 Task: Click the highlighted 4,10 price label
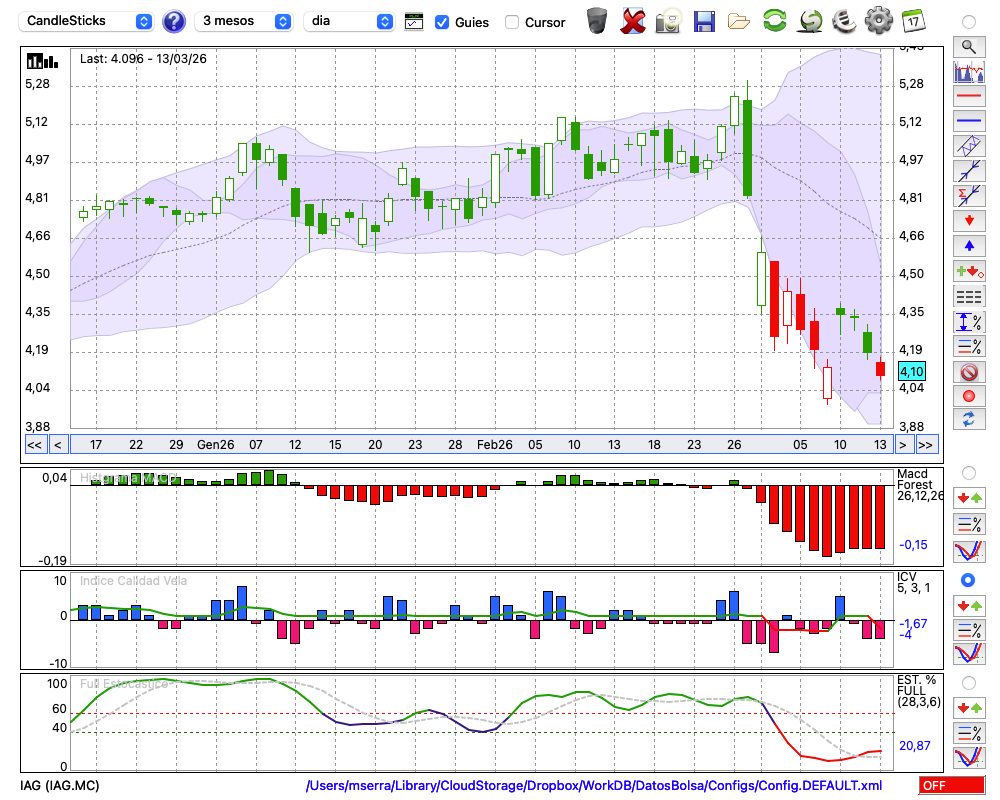(911, 371)
